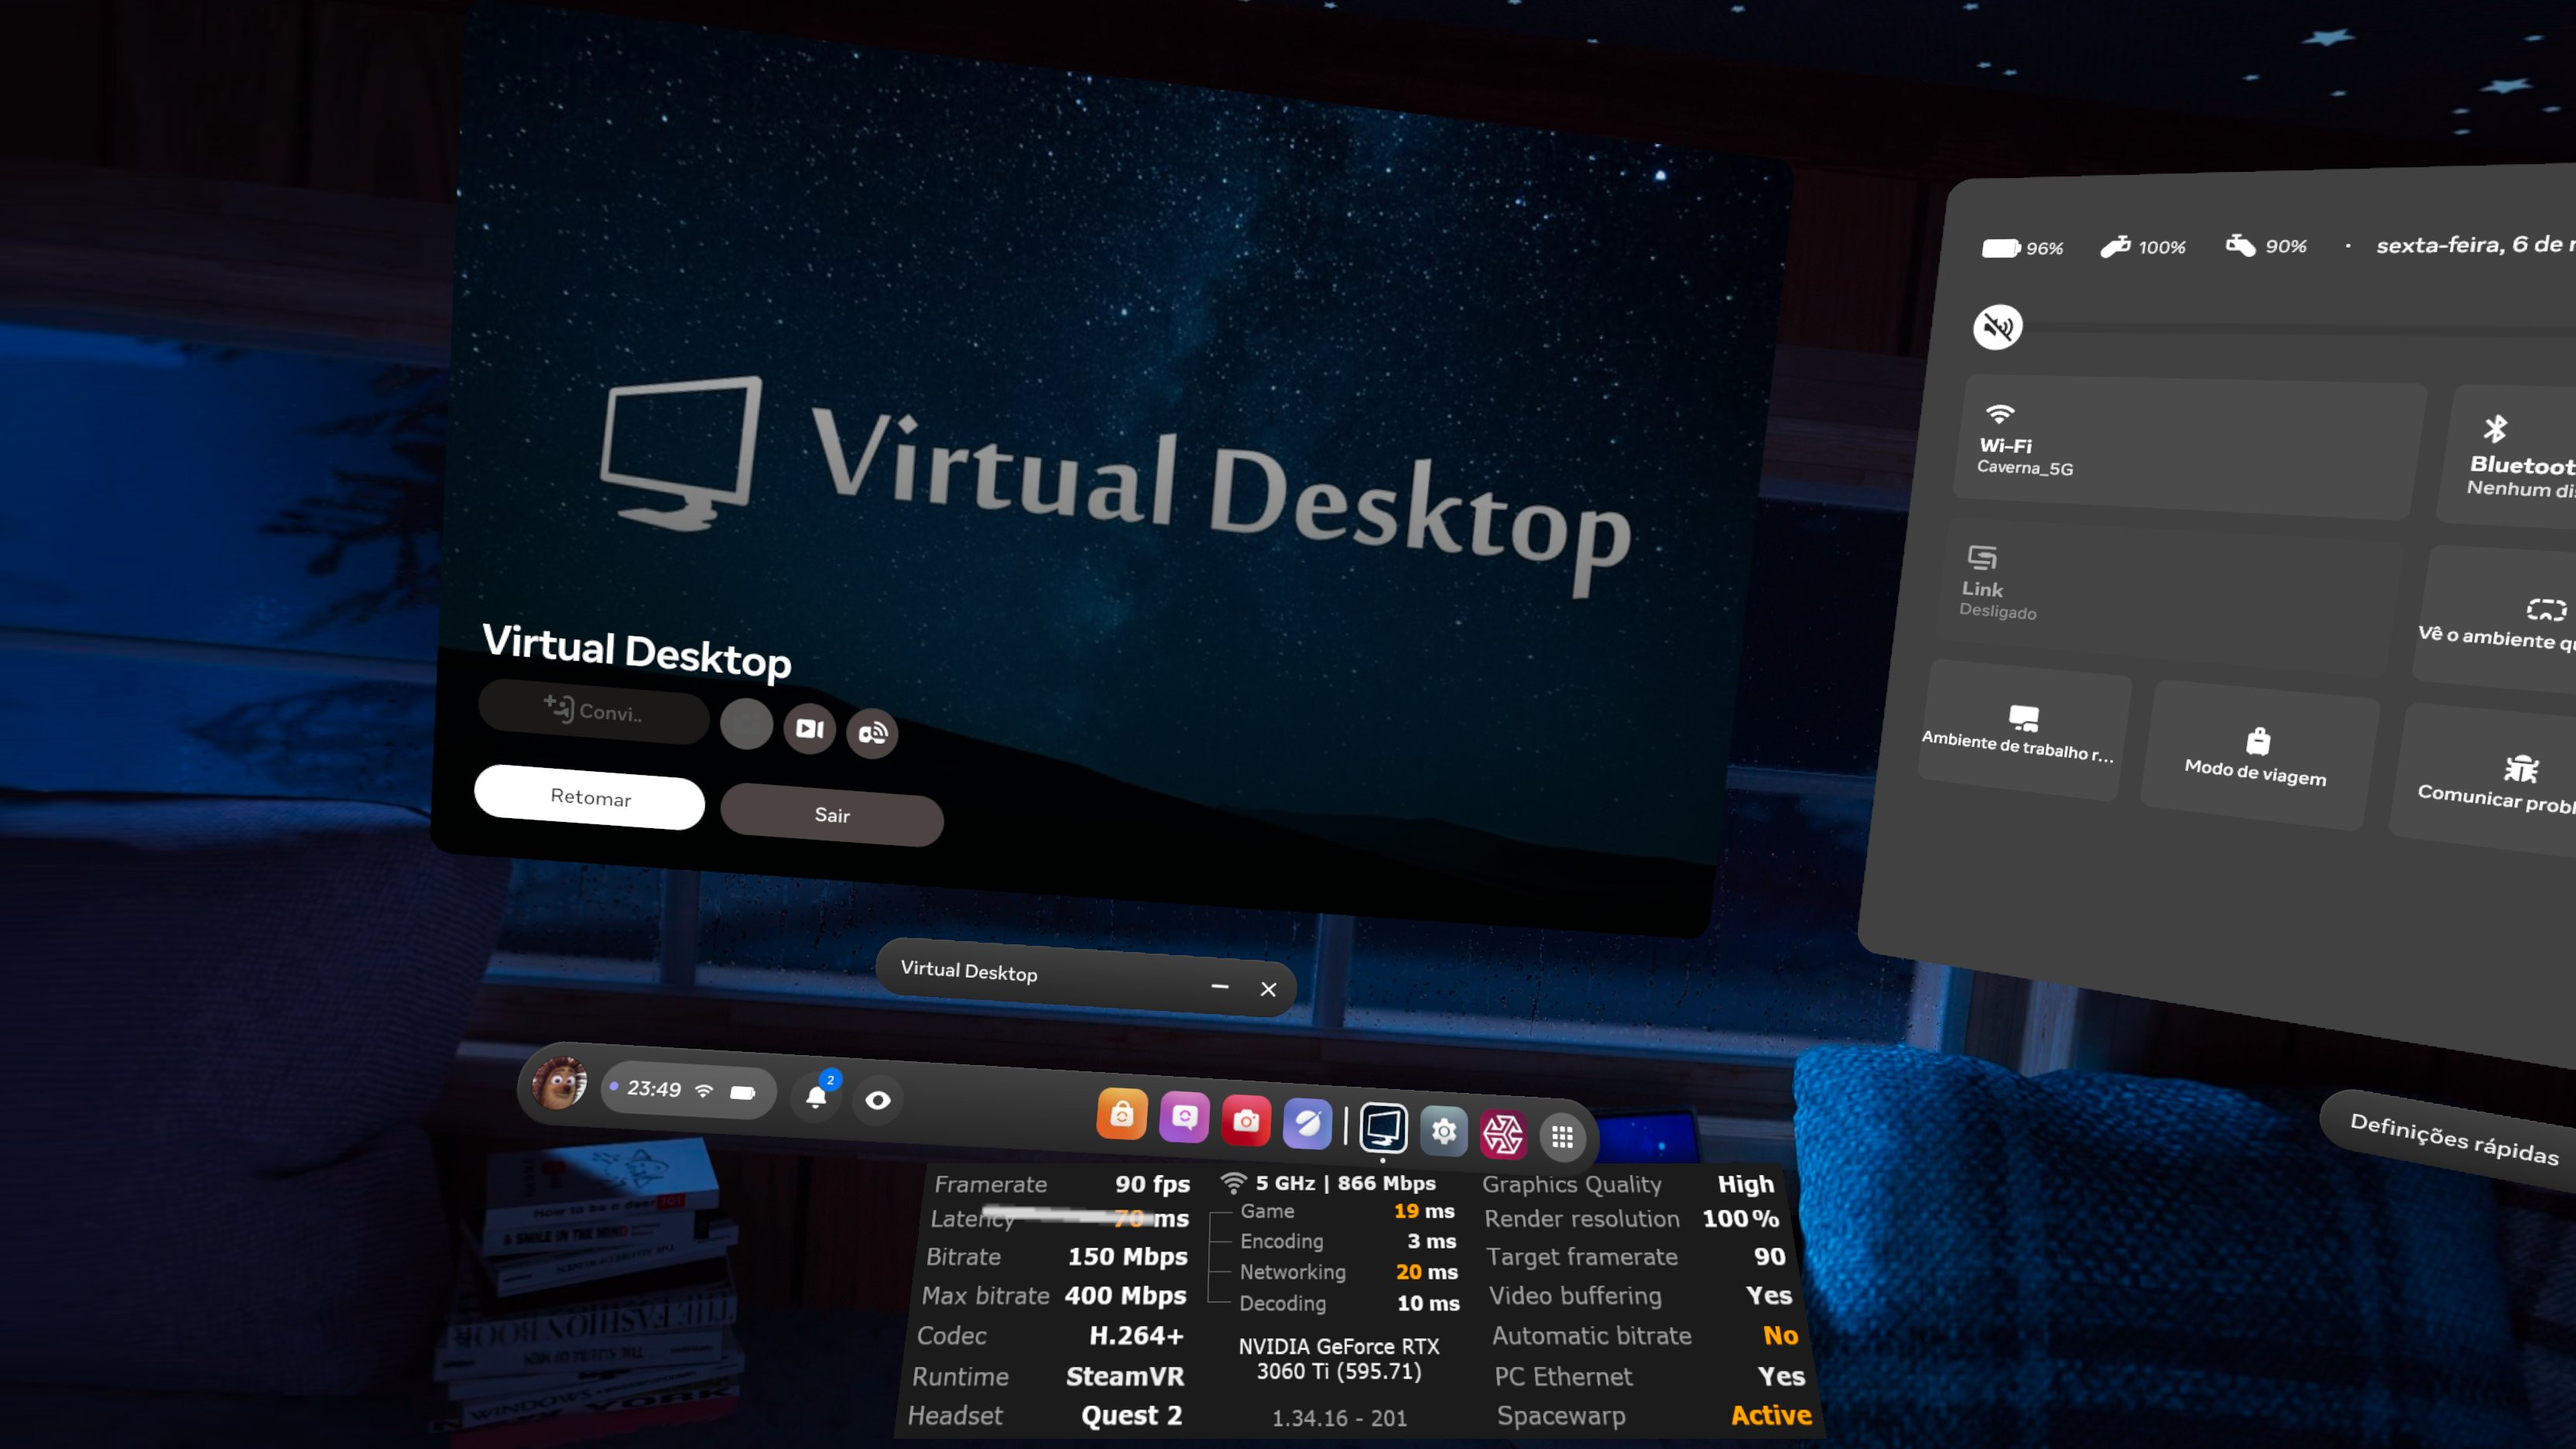
Task: Open the app library grid icon
Action: [x=1562, y=1137]
